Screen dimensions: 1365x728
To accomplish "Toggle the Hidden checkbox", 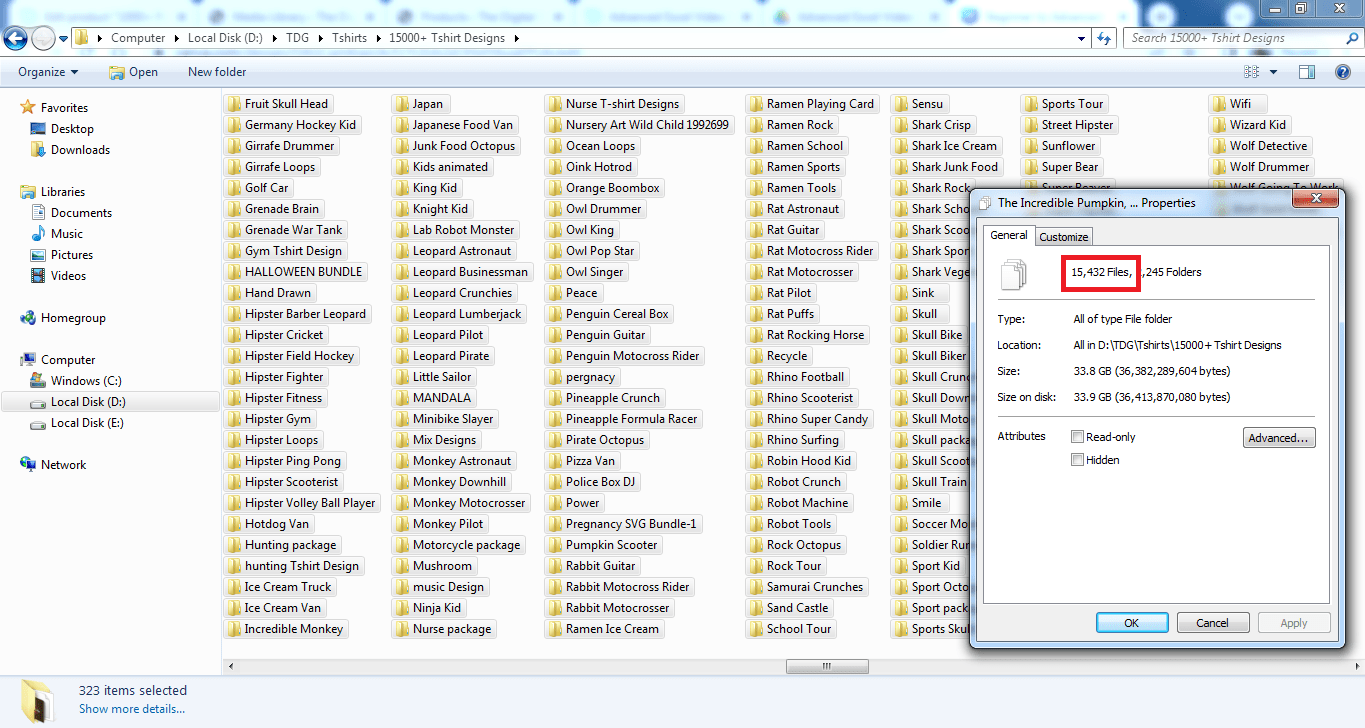I will point(1077,460).
